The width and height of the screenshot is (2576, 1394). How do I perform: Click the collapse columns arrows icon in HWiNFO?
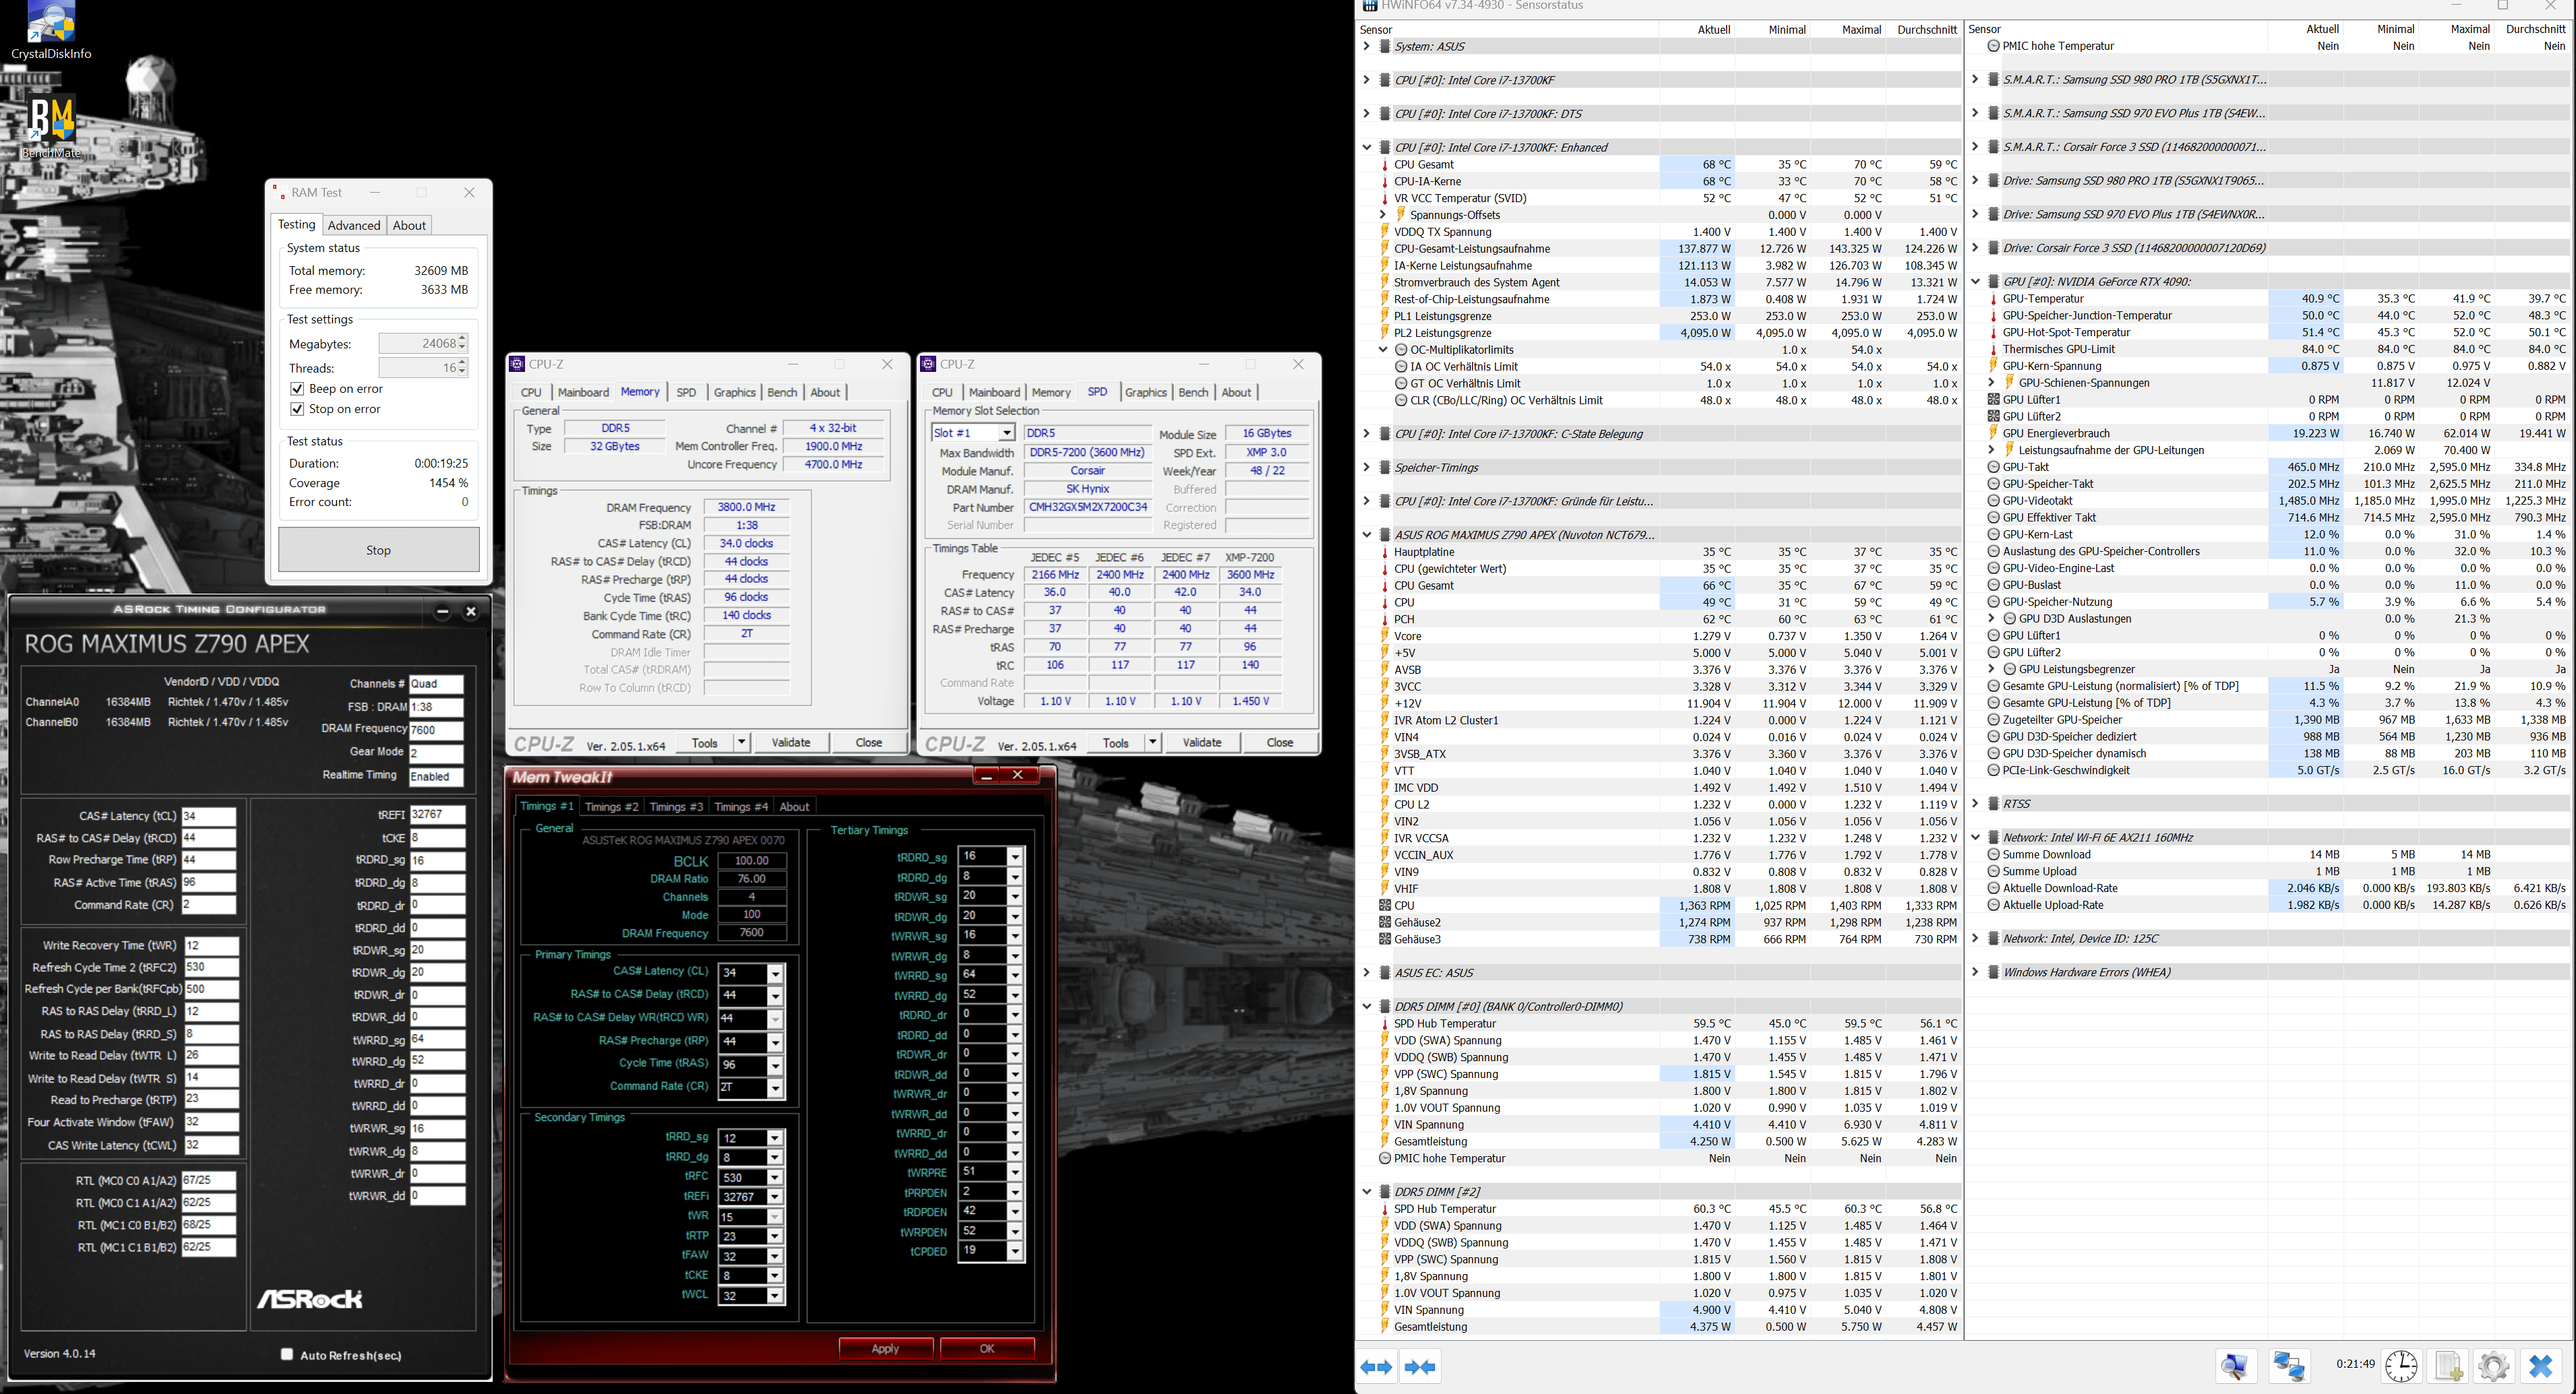click(x=1420, y=1367)
